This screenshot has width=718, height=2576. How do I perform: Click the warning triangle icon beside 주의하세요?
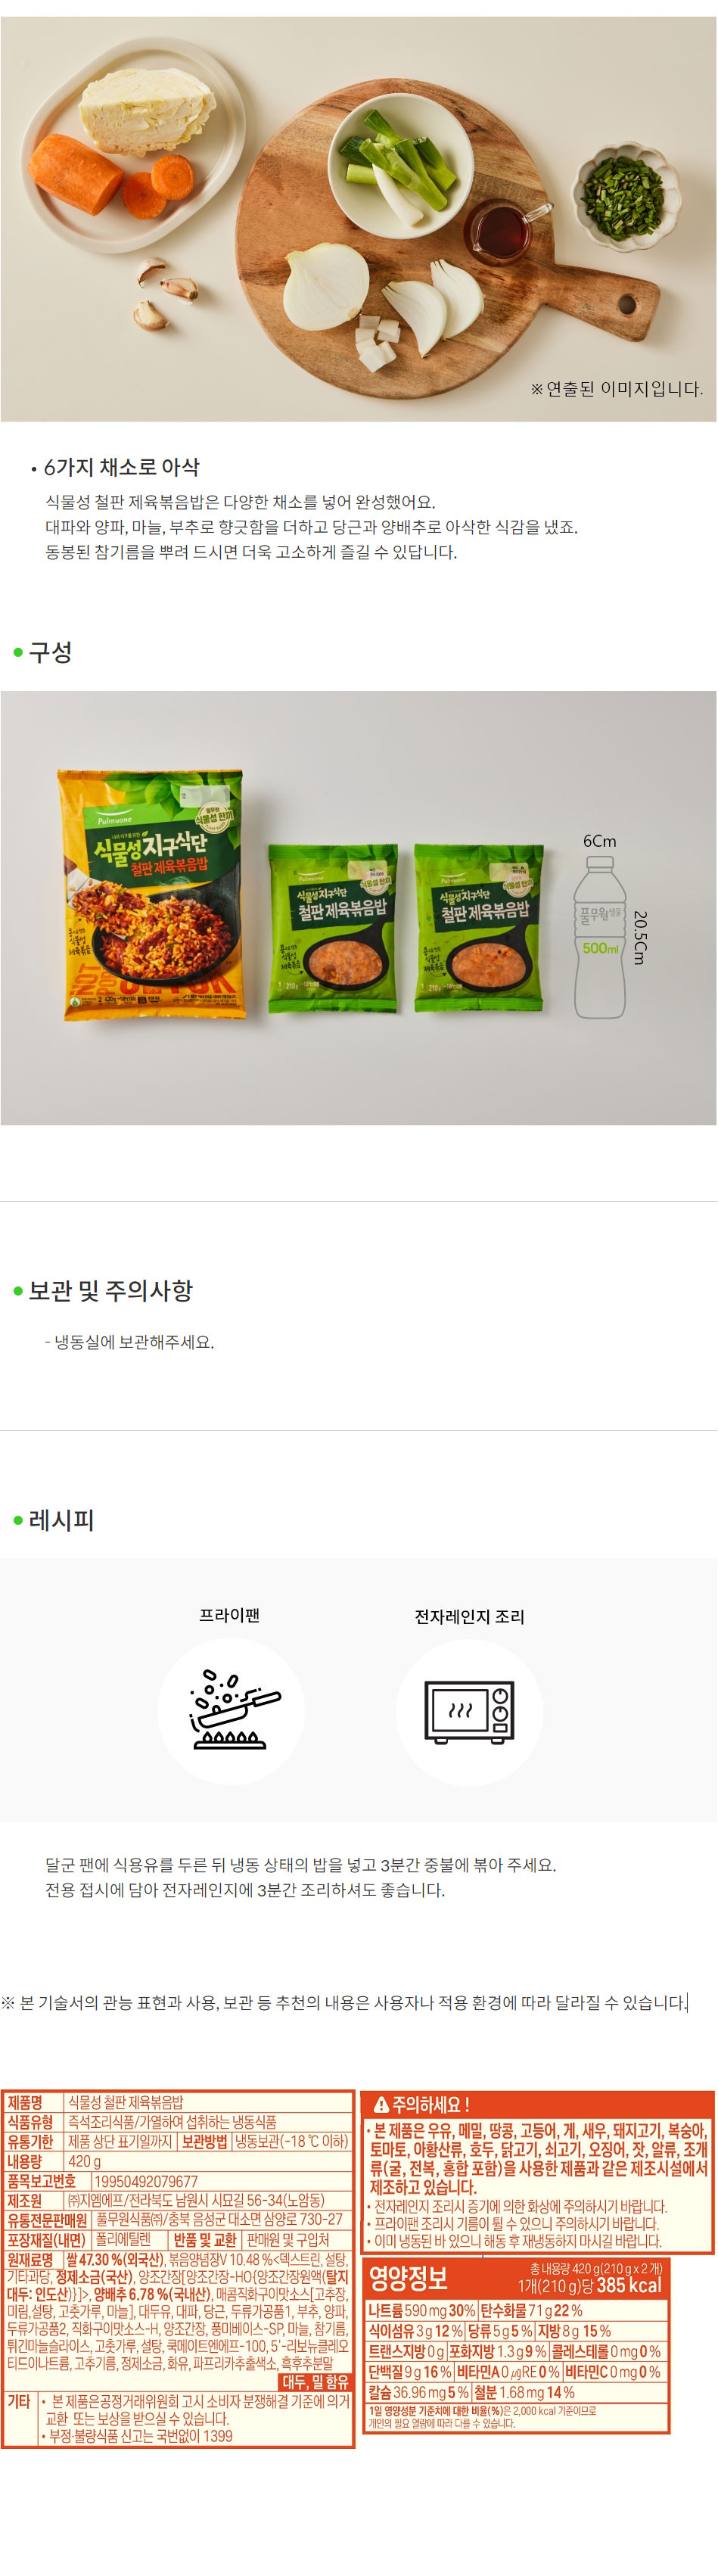tap(380, 2104)
